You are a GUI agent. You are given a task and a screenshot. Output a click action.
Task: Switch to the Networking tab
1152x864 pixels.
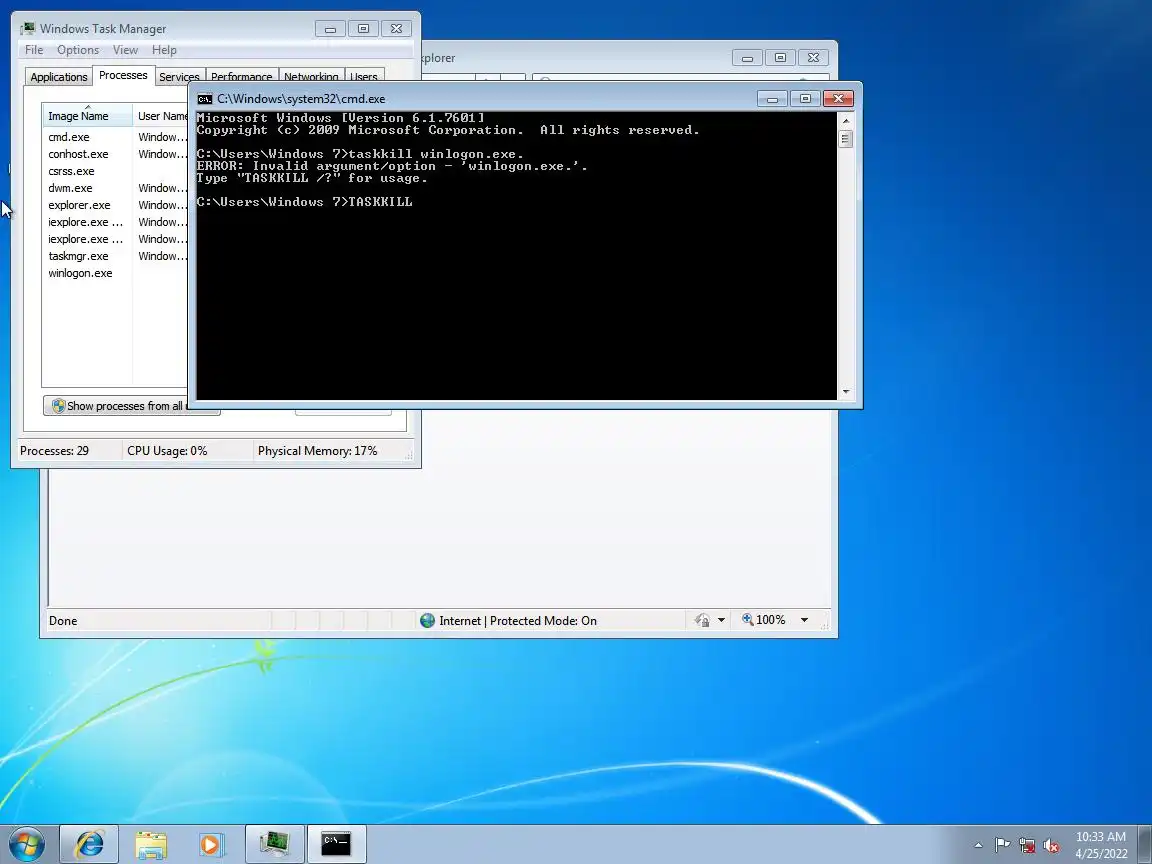click(x=312, y=77)
